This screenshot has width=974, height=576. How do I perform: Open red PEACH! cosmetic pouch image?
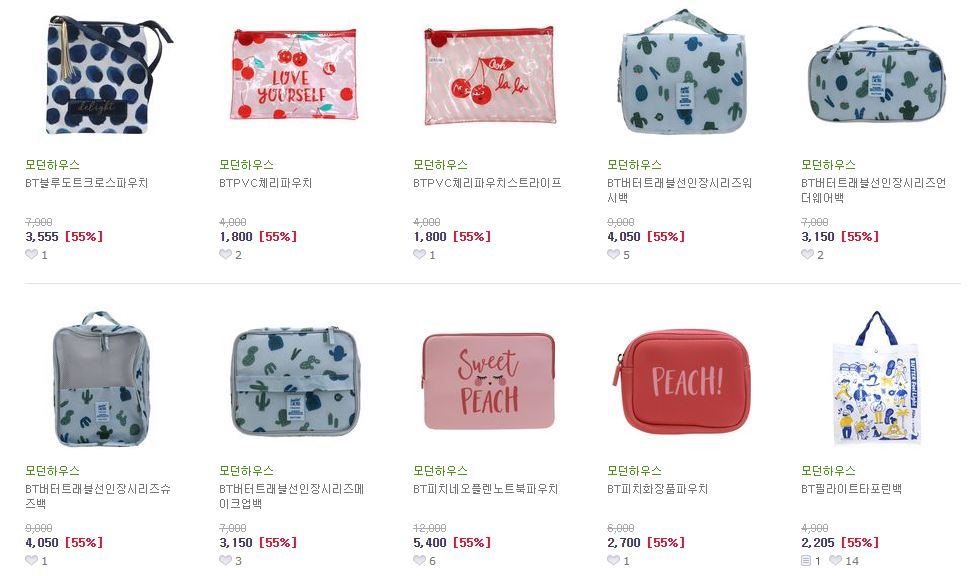point(681,381)
